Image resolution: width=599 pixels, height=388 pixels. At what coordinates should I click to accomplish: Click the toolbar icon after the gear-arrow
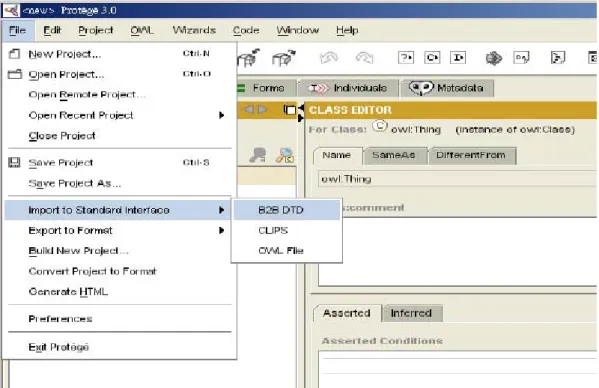click(521, 58)
